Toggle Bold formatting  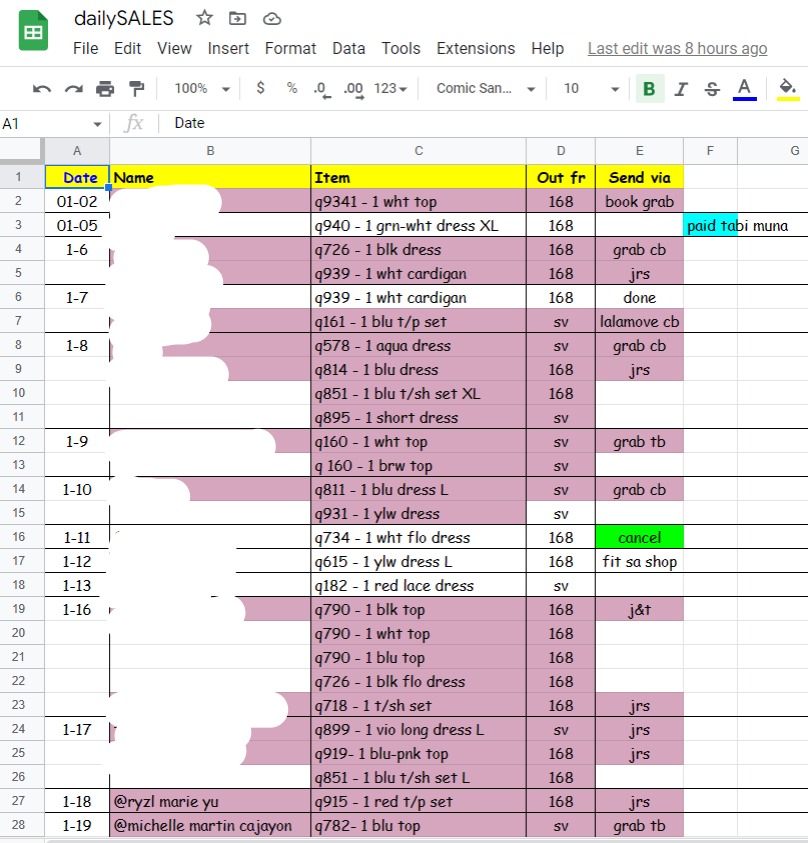[x=649, y=89]
